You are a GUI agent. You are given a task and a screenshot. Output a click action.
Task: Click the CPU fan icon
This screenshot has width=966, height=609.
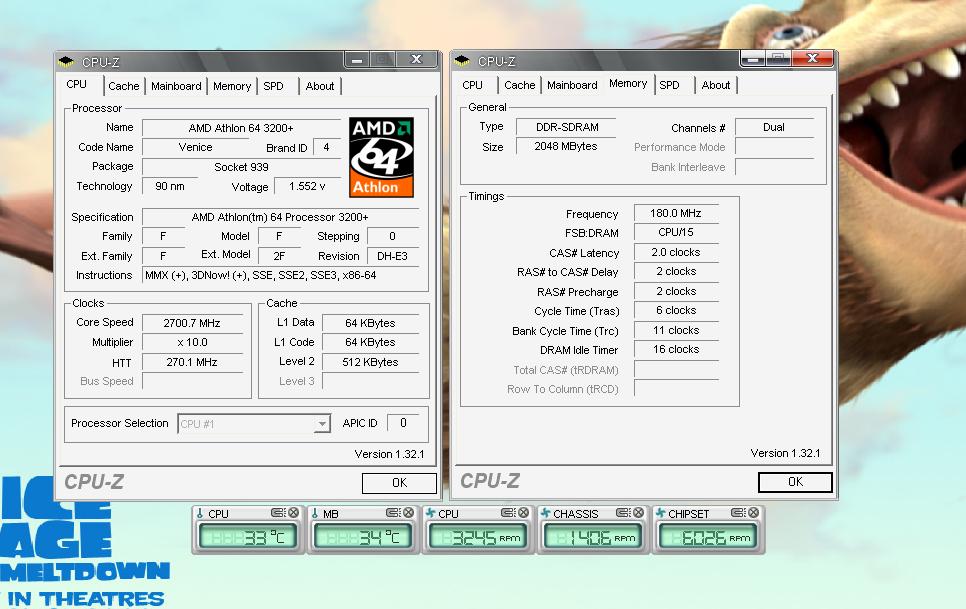(431, 514)
